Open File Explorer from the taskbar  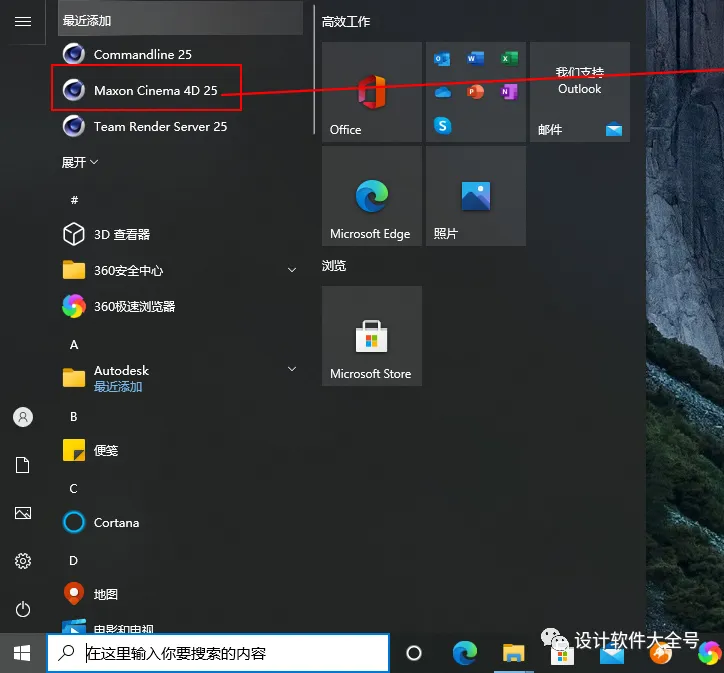(513, 653)
